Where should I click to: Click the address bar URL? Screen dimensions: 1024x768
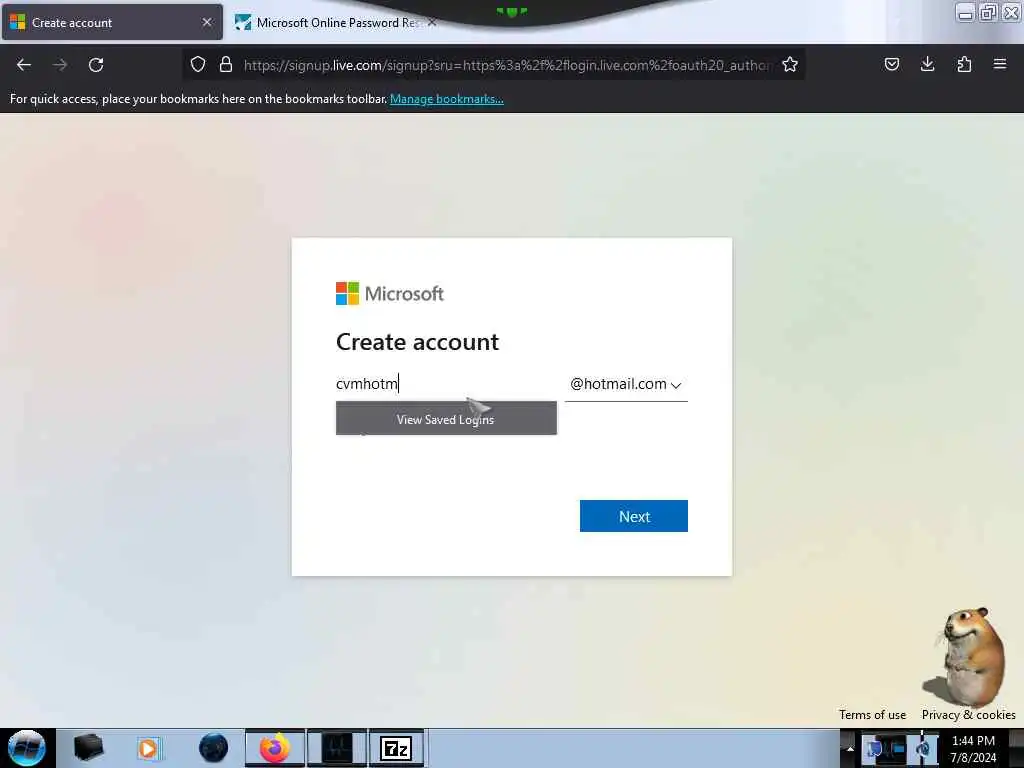(508, 65)
